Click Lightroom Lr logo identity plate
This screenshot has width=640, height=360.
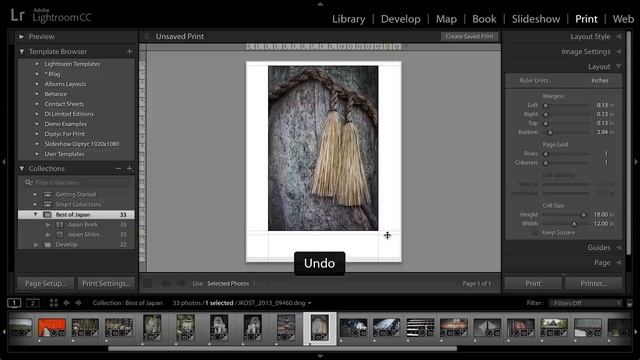click(18, 16)
